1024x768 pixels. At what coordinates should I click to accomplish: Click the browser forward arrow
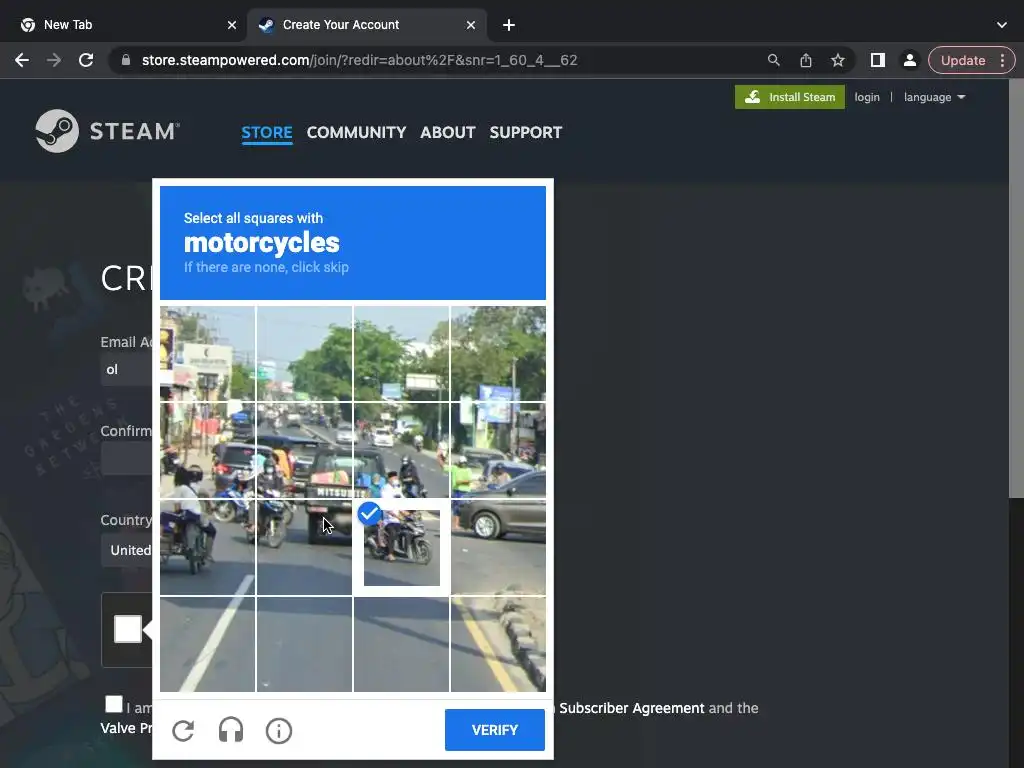click(54, 60)
